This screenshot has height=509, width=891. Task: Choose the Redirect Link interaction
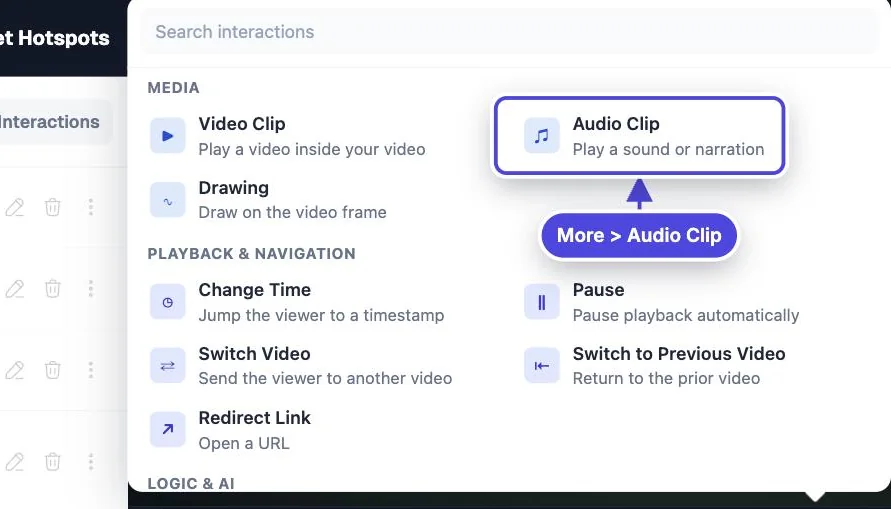pyautogui.click(x=231, y=430)
